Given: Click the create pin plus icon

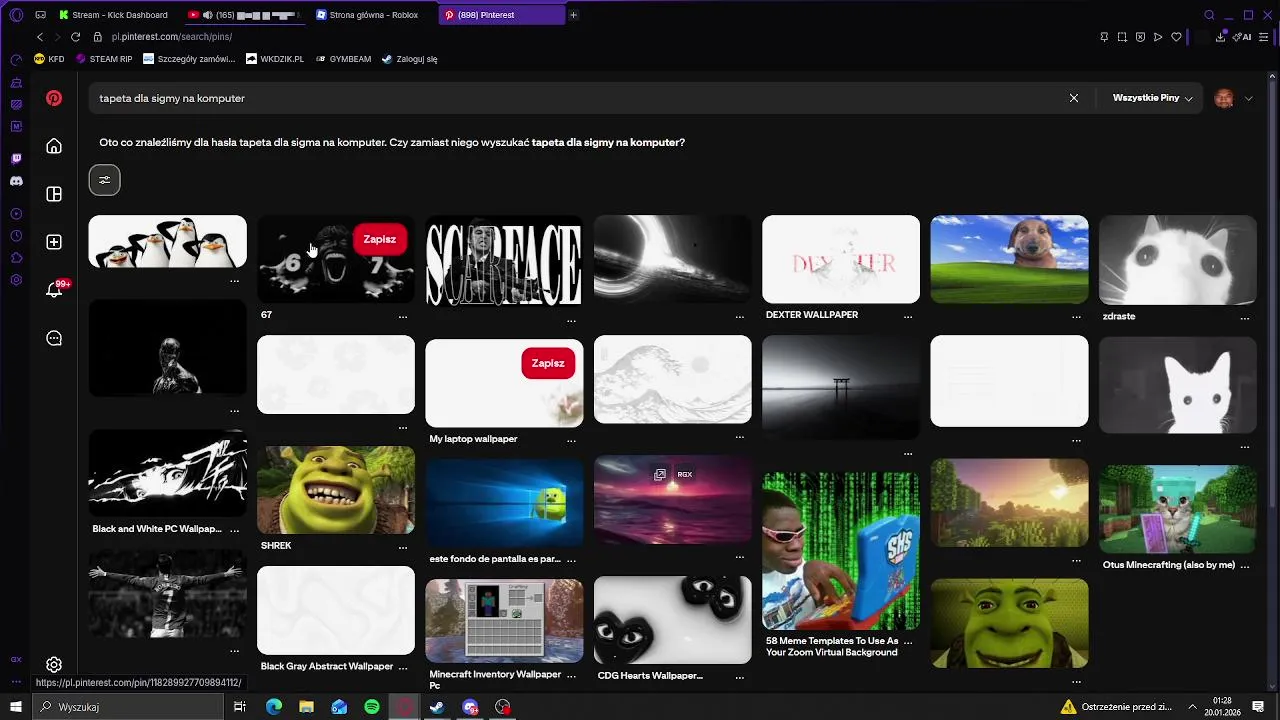Looking at the screenshot, I should pos(54,242).
